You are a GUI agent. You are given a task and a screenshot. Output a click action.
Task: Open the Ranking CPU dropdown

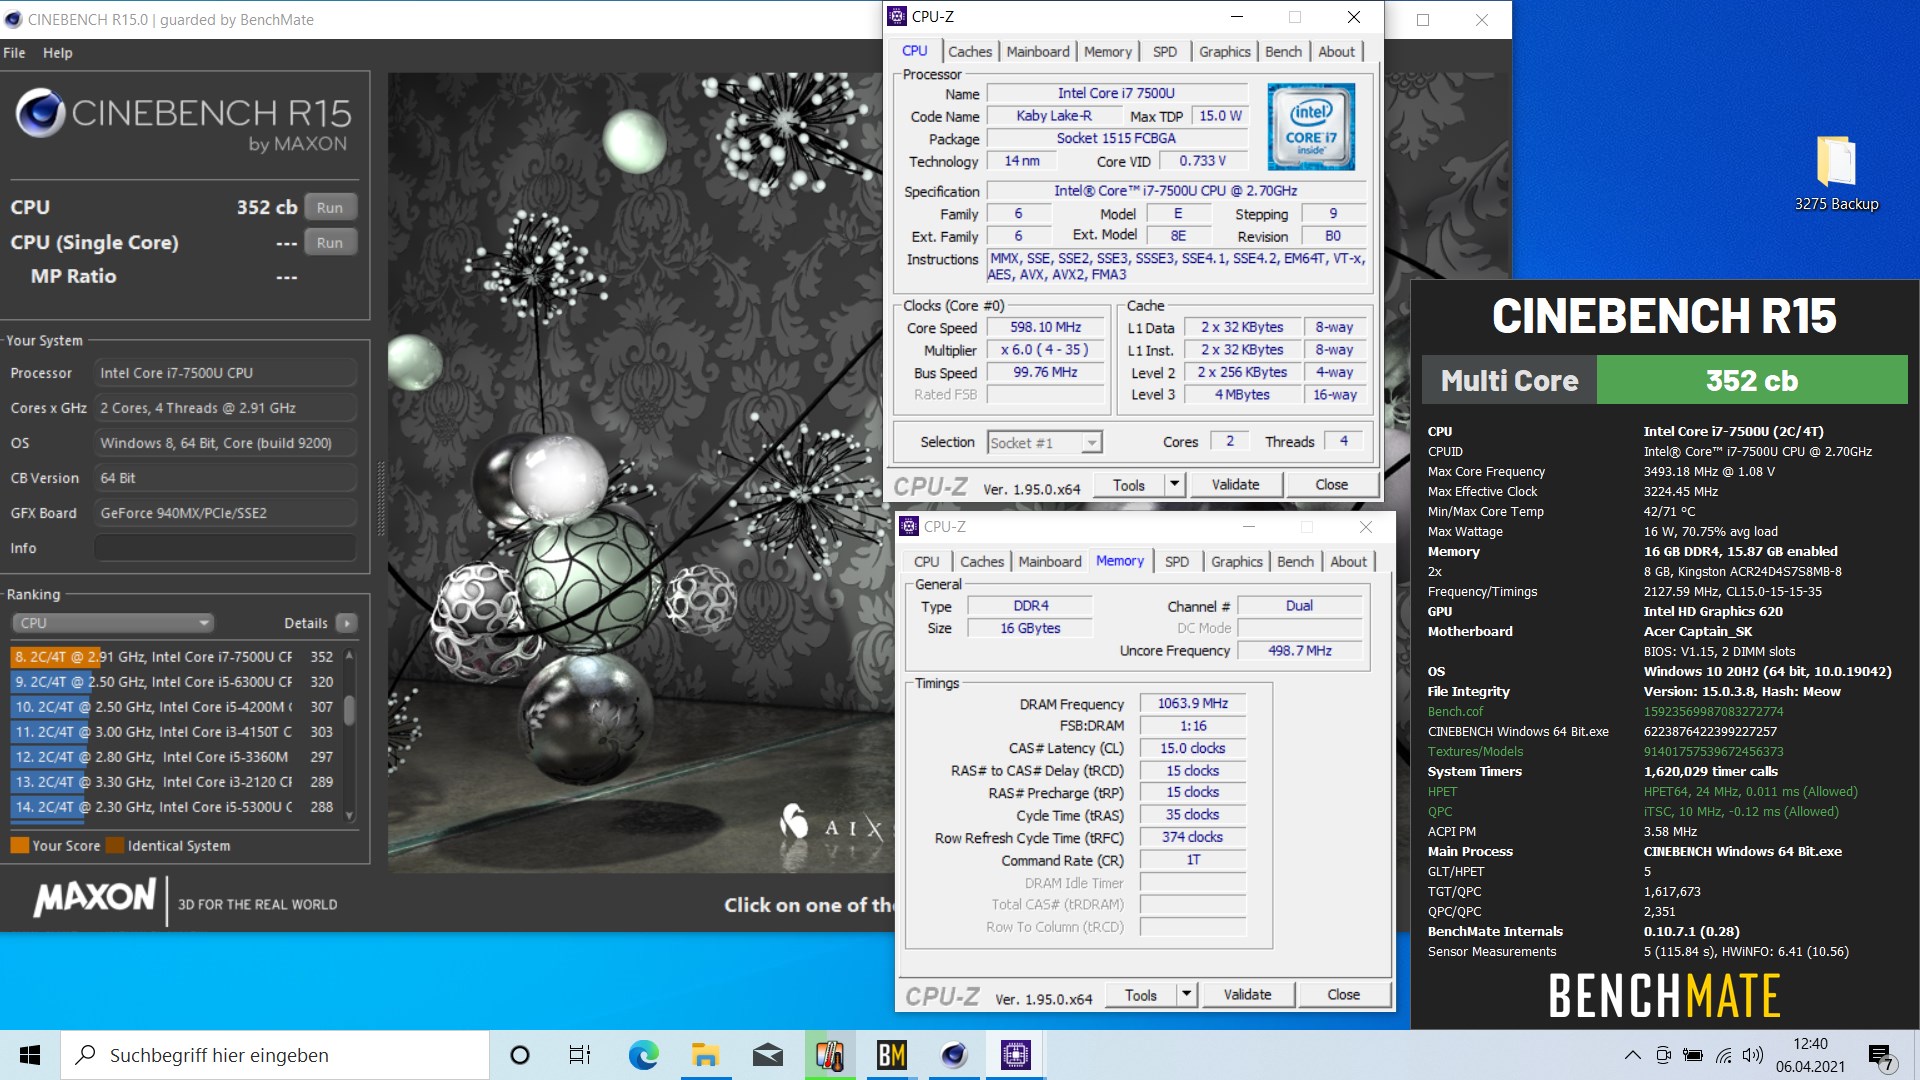[112, 623]
